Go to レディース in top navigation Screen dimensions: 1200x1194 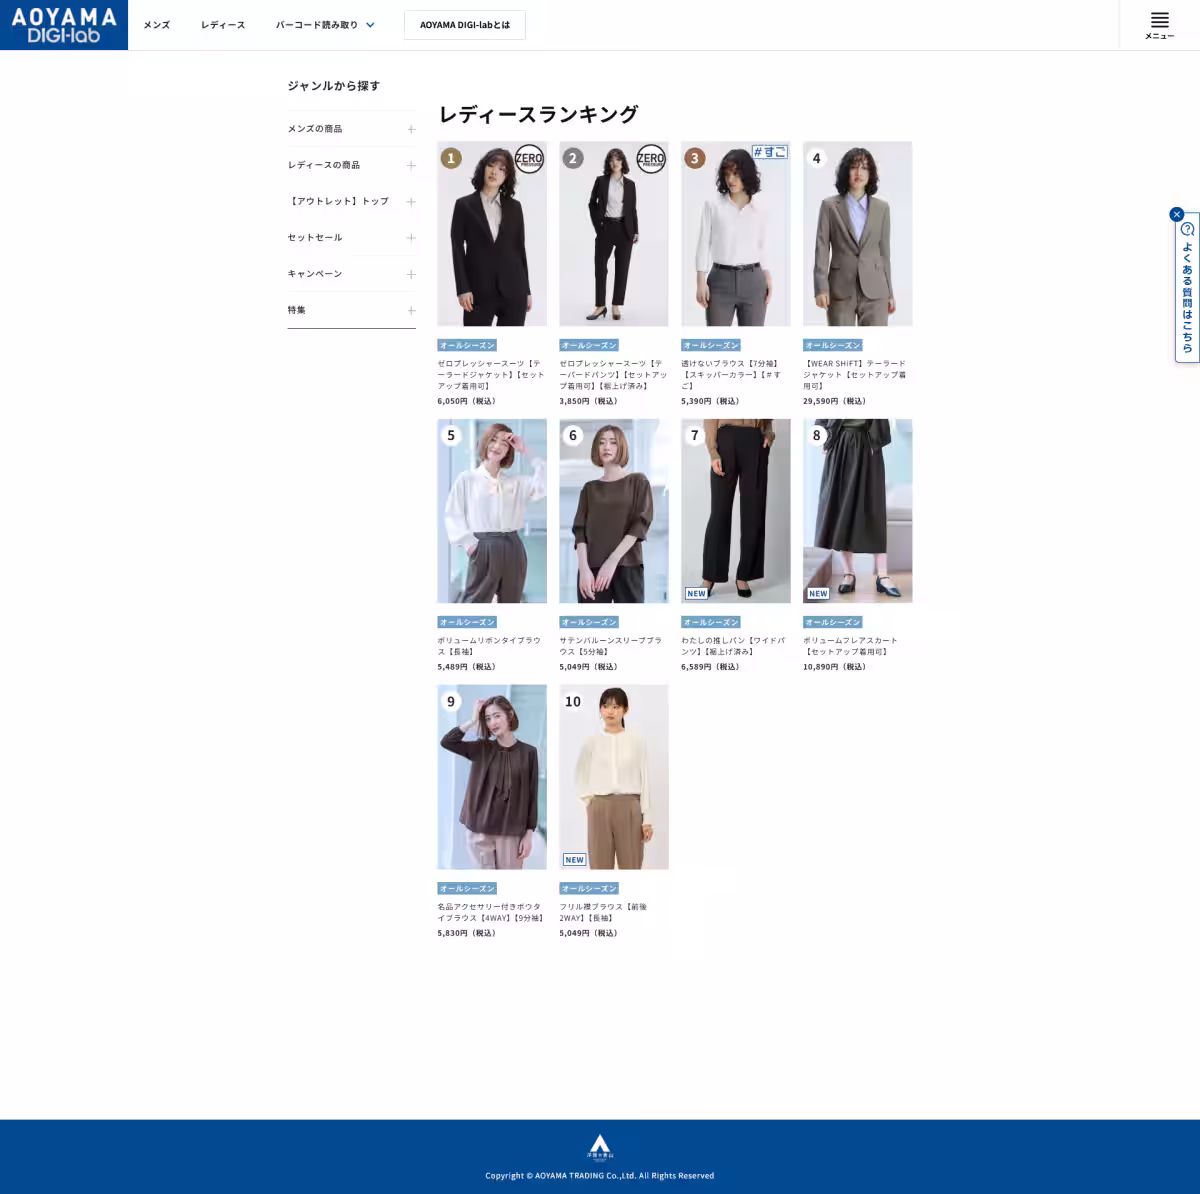(x=222, y=25)
